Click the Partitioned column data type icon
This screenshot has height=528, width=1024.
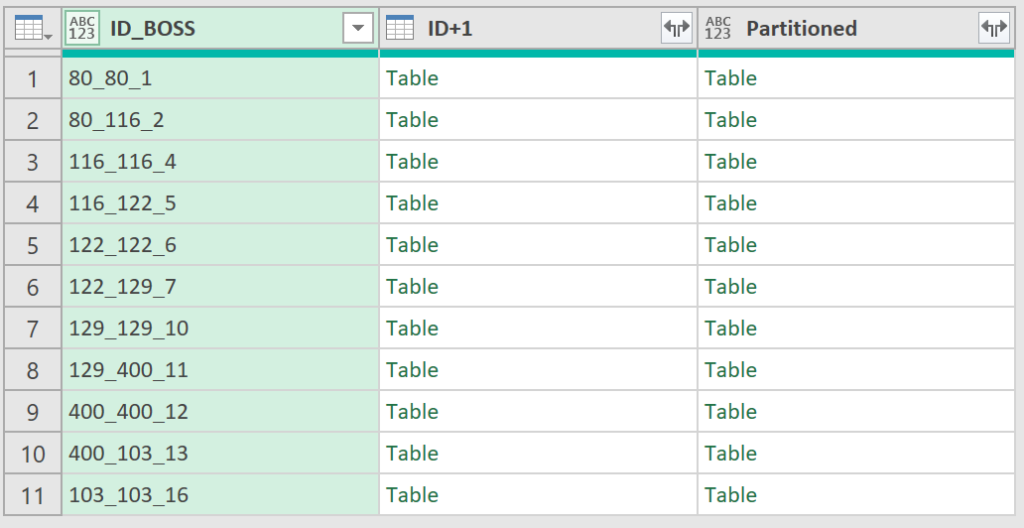718,29
